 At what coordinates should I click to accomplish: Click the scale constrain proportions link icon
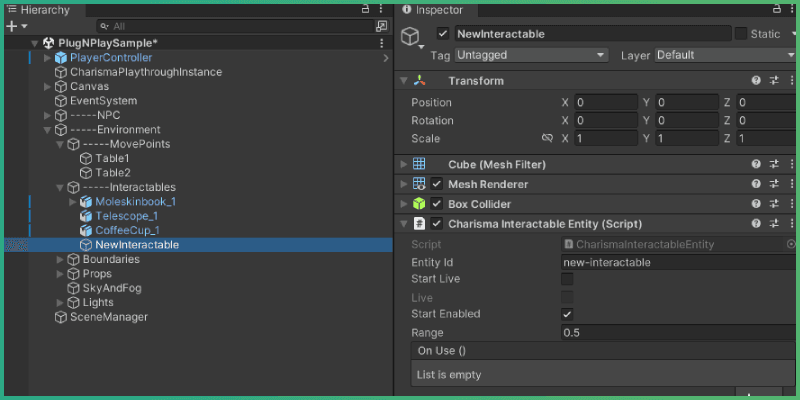point(547,138)
